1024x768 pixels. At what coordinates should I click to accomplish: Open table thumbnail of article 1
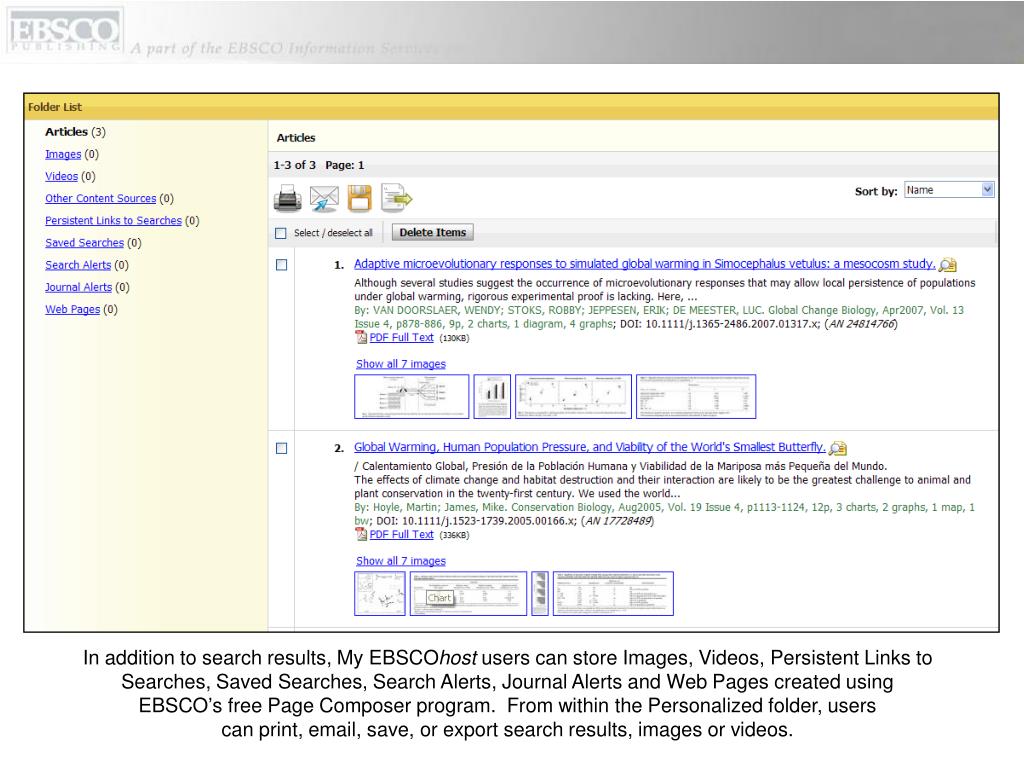click(x=696, y=396)
